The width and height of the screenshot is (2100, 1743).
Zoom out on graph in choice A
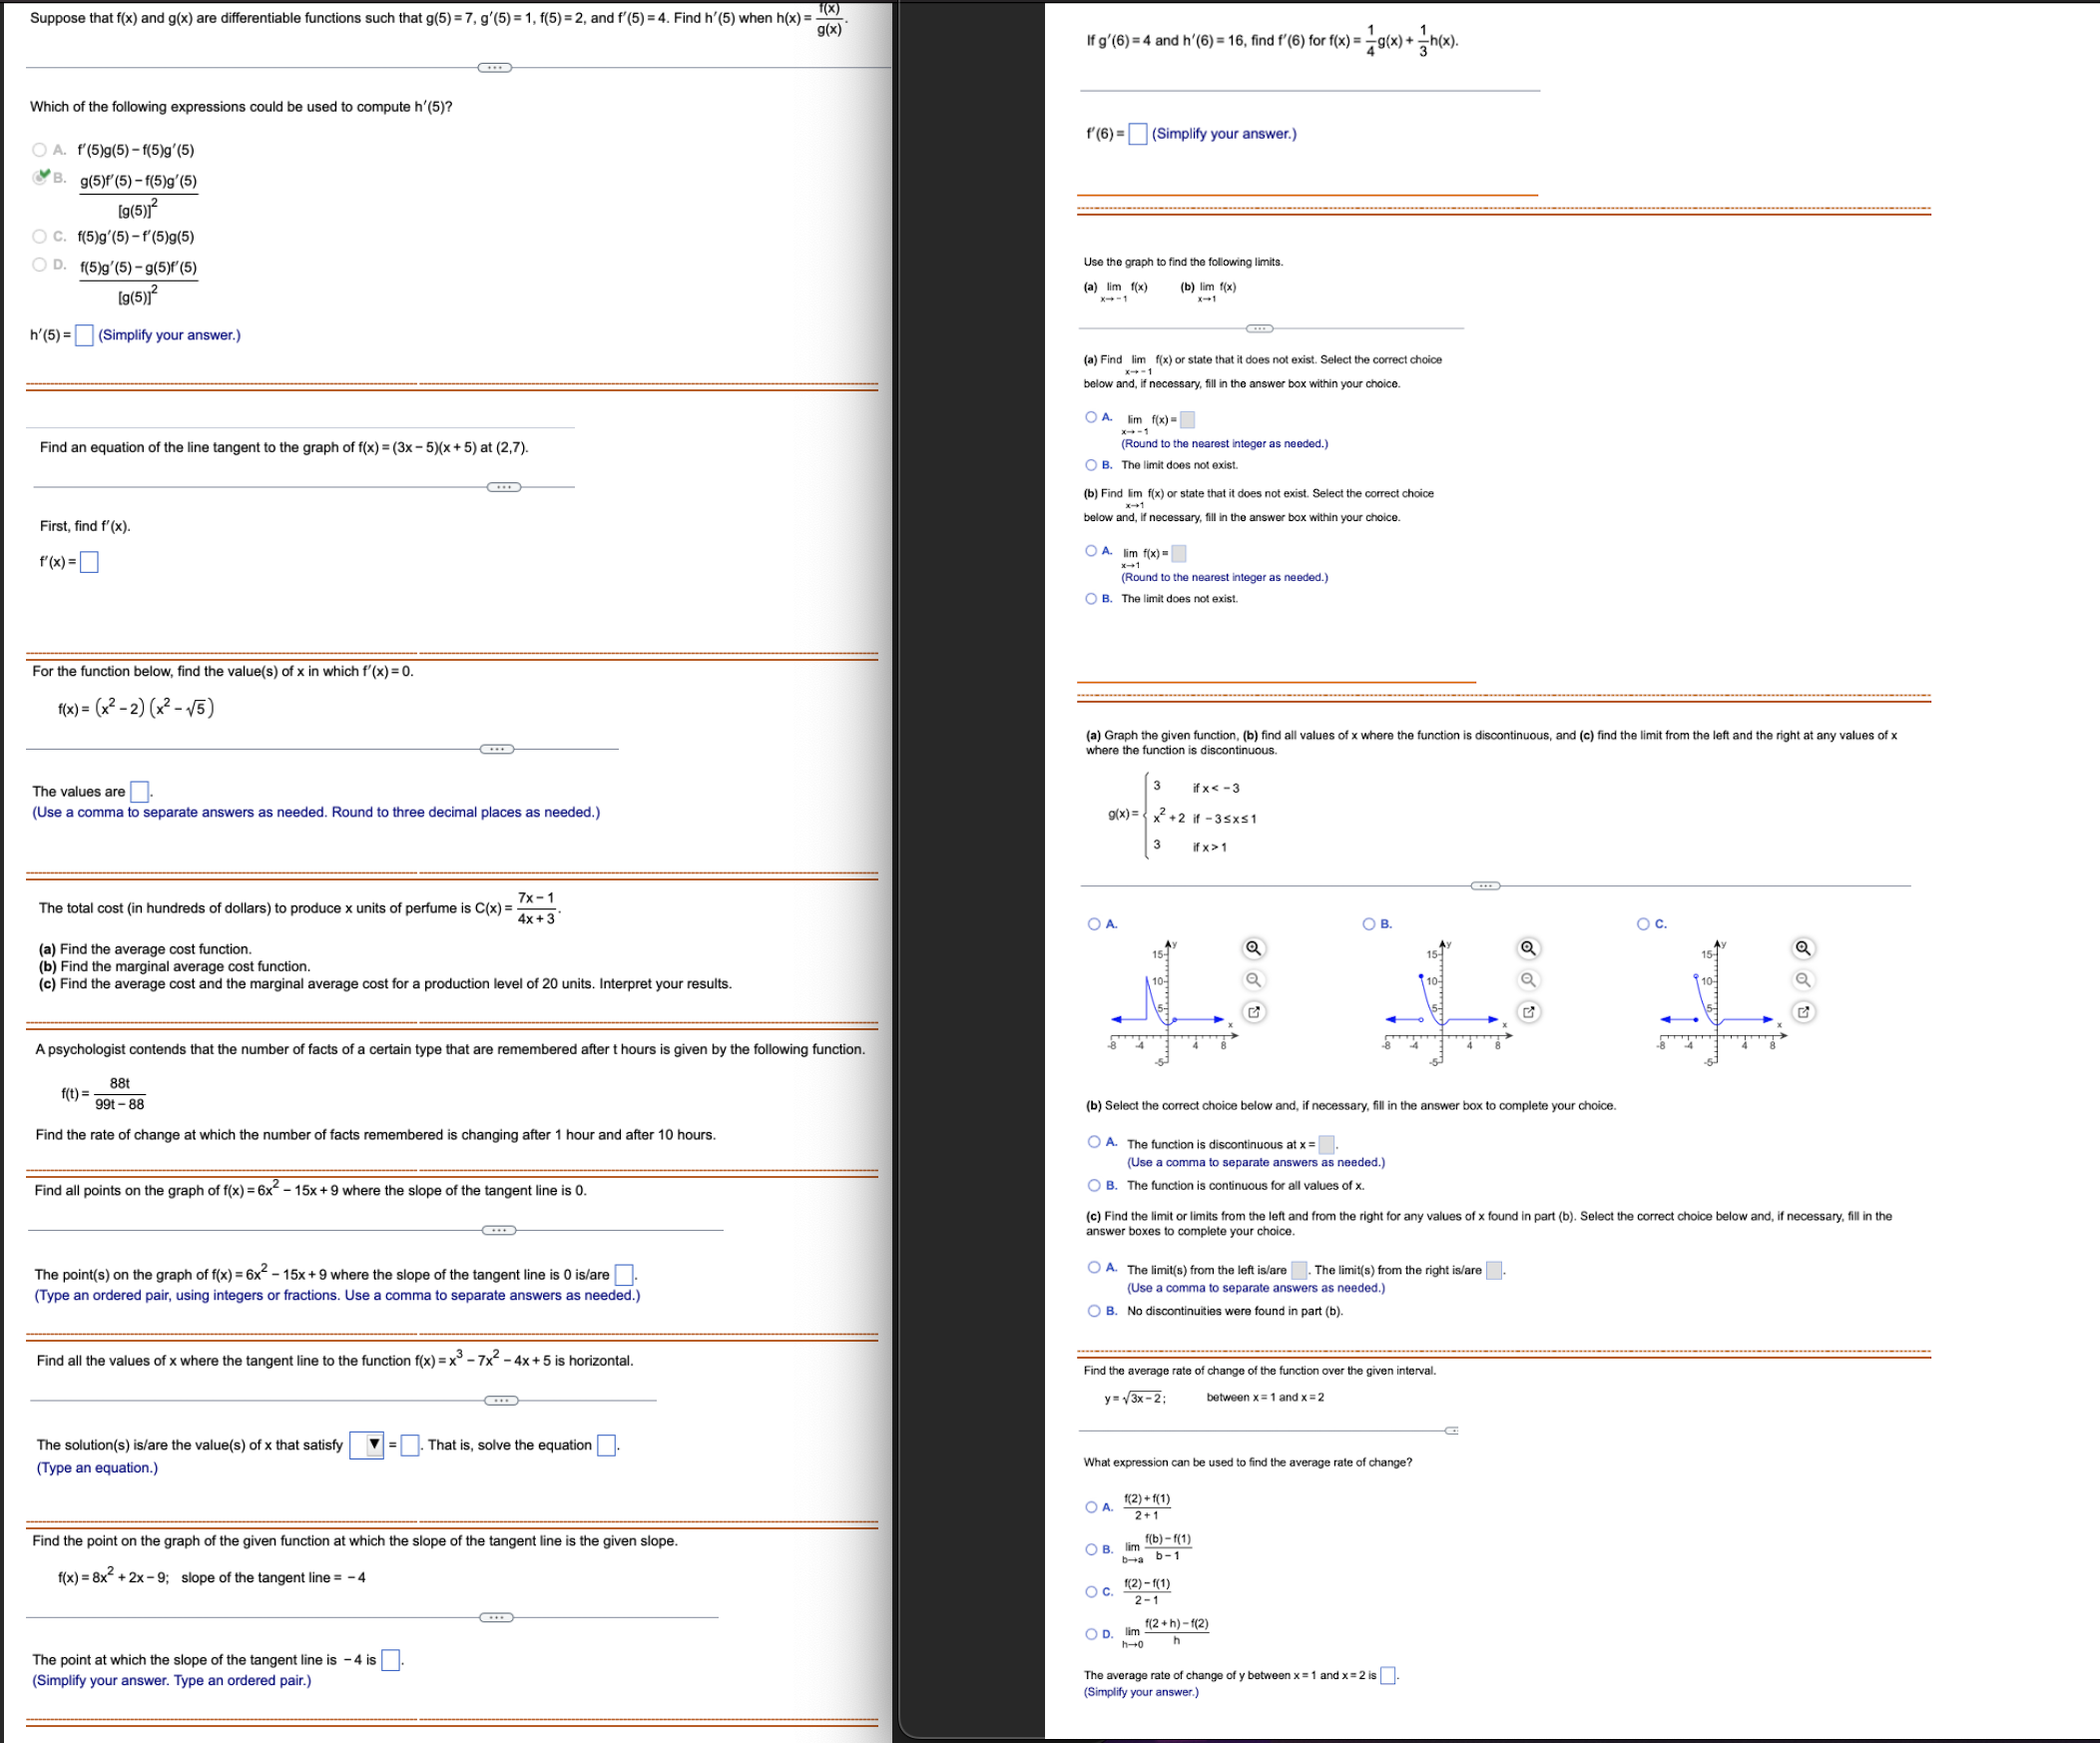1253,980
